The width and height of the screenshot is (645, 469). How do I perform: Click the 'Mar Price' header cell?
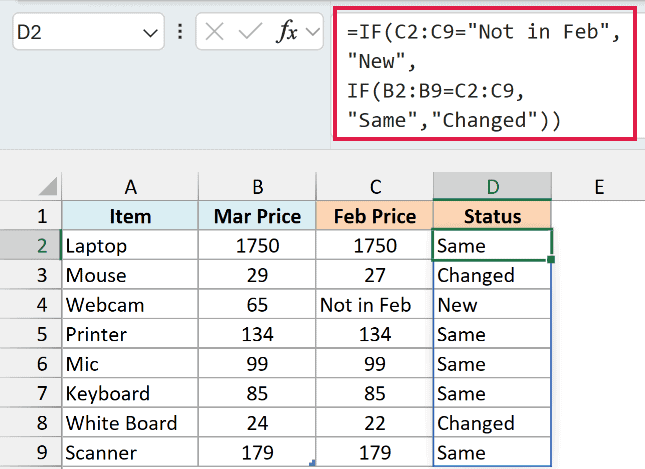[x=257, y=216]
